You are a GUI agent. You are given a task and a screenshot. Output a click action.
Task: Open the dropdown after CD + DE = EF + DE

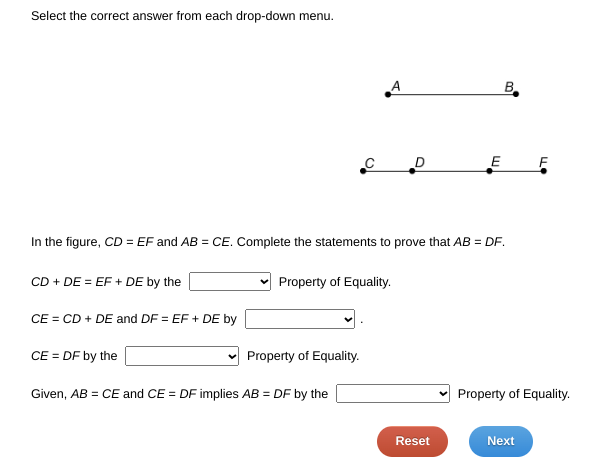[230, 282]
